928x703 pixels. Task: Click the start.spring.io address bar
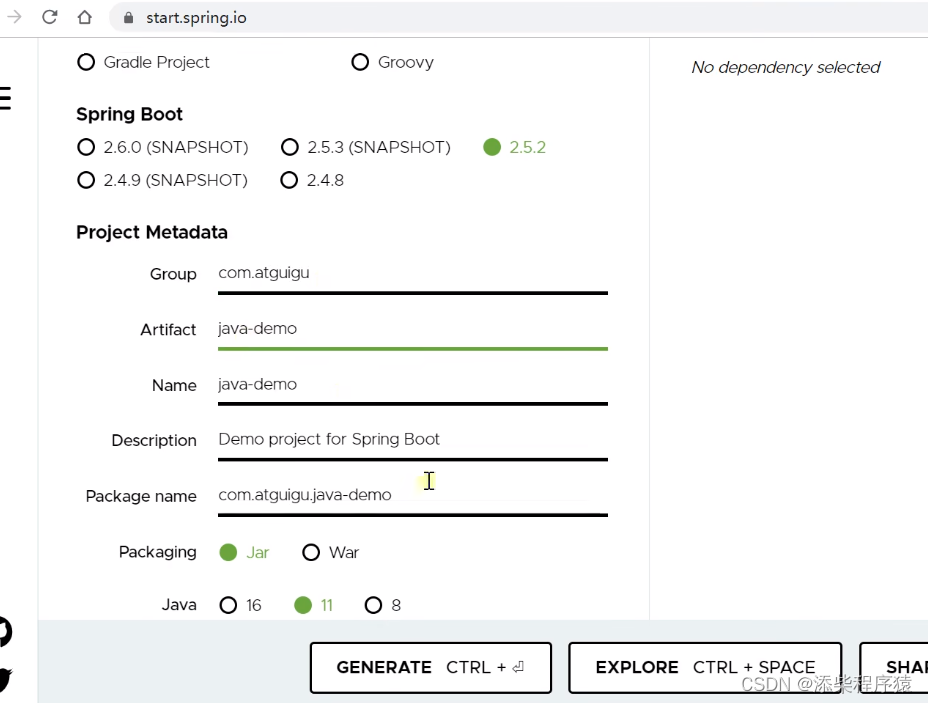point(518,18)
